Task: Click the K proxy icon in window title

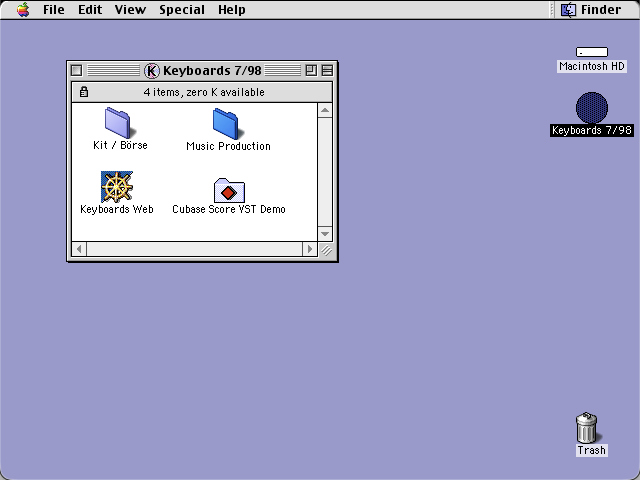Action: pos(151,71)
